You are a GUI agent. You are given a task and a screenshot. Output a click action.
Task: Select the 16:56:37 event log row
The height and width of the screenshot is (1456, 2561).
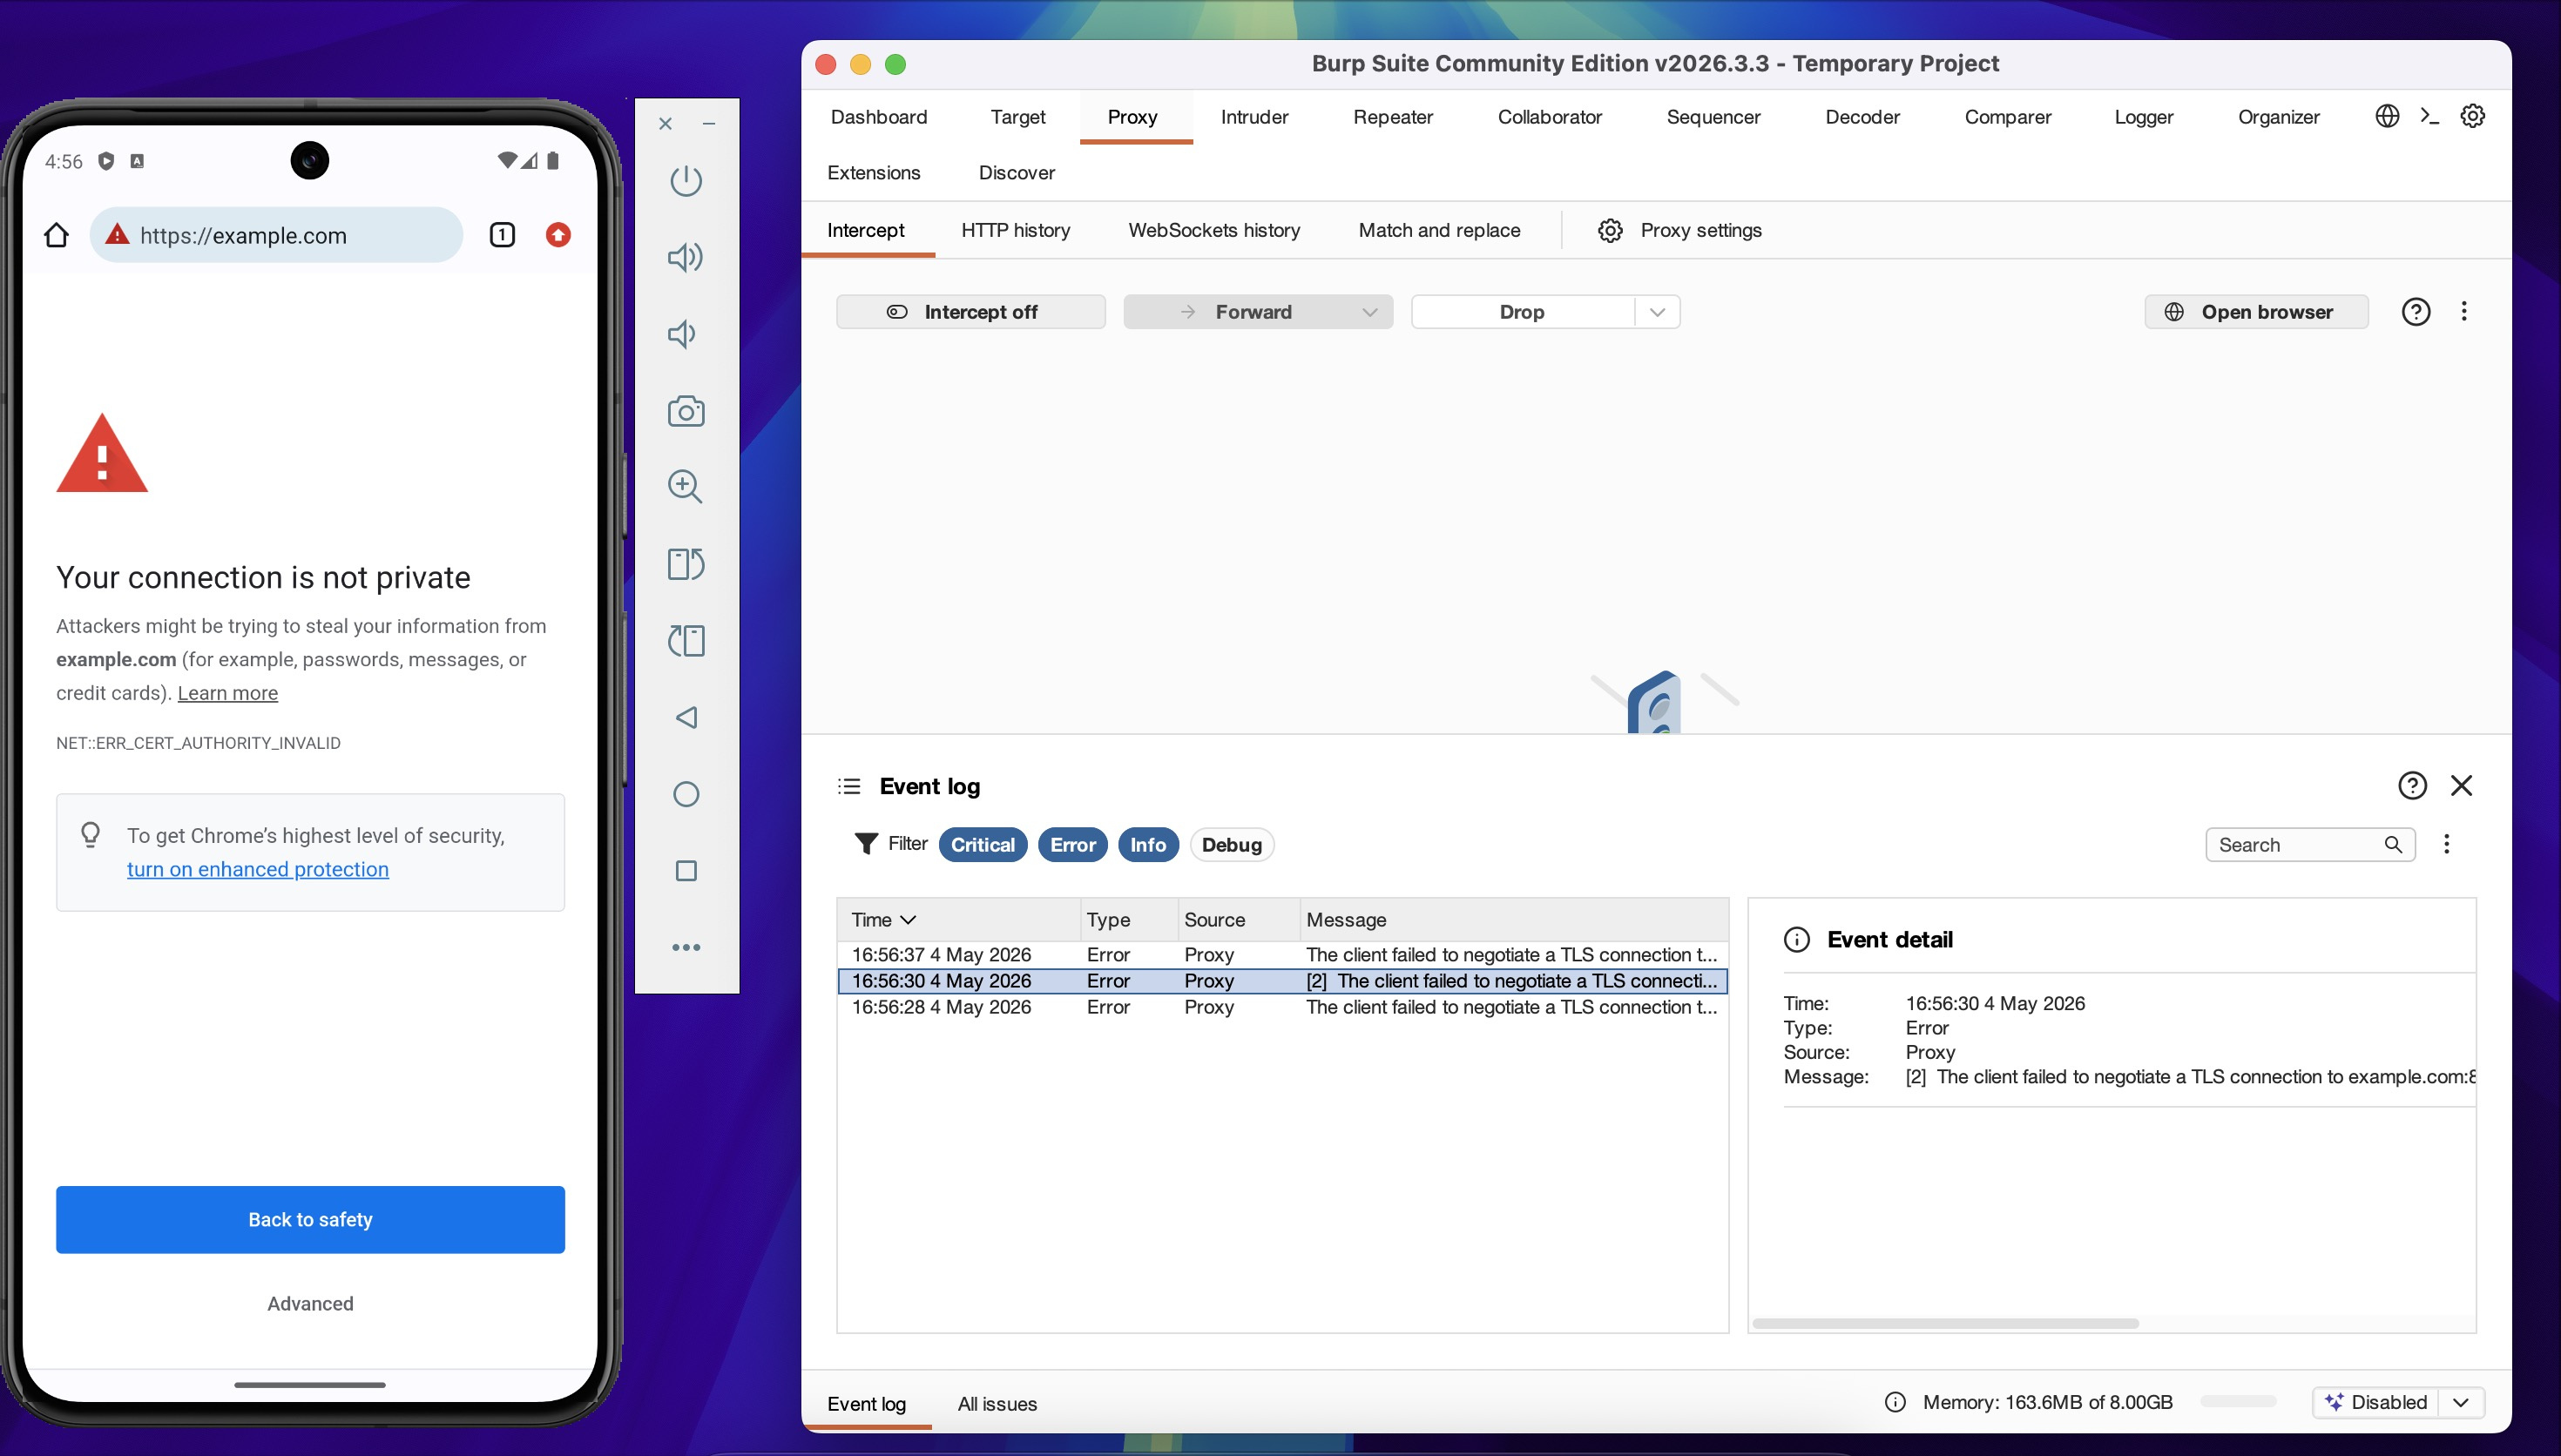(x=1282, y=954)
